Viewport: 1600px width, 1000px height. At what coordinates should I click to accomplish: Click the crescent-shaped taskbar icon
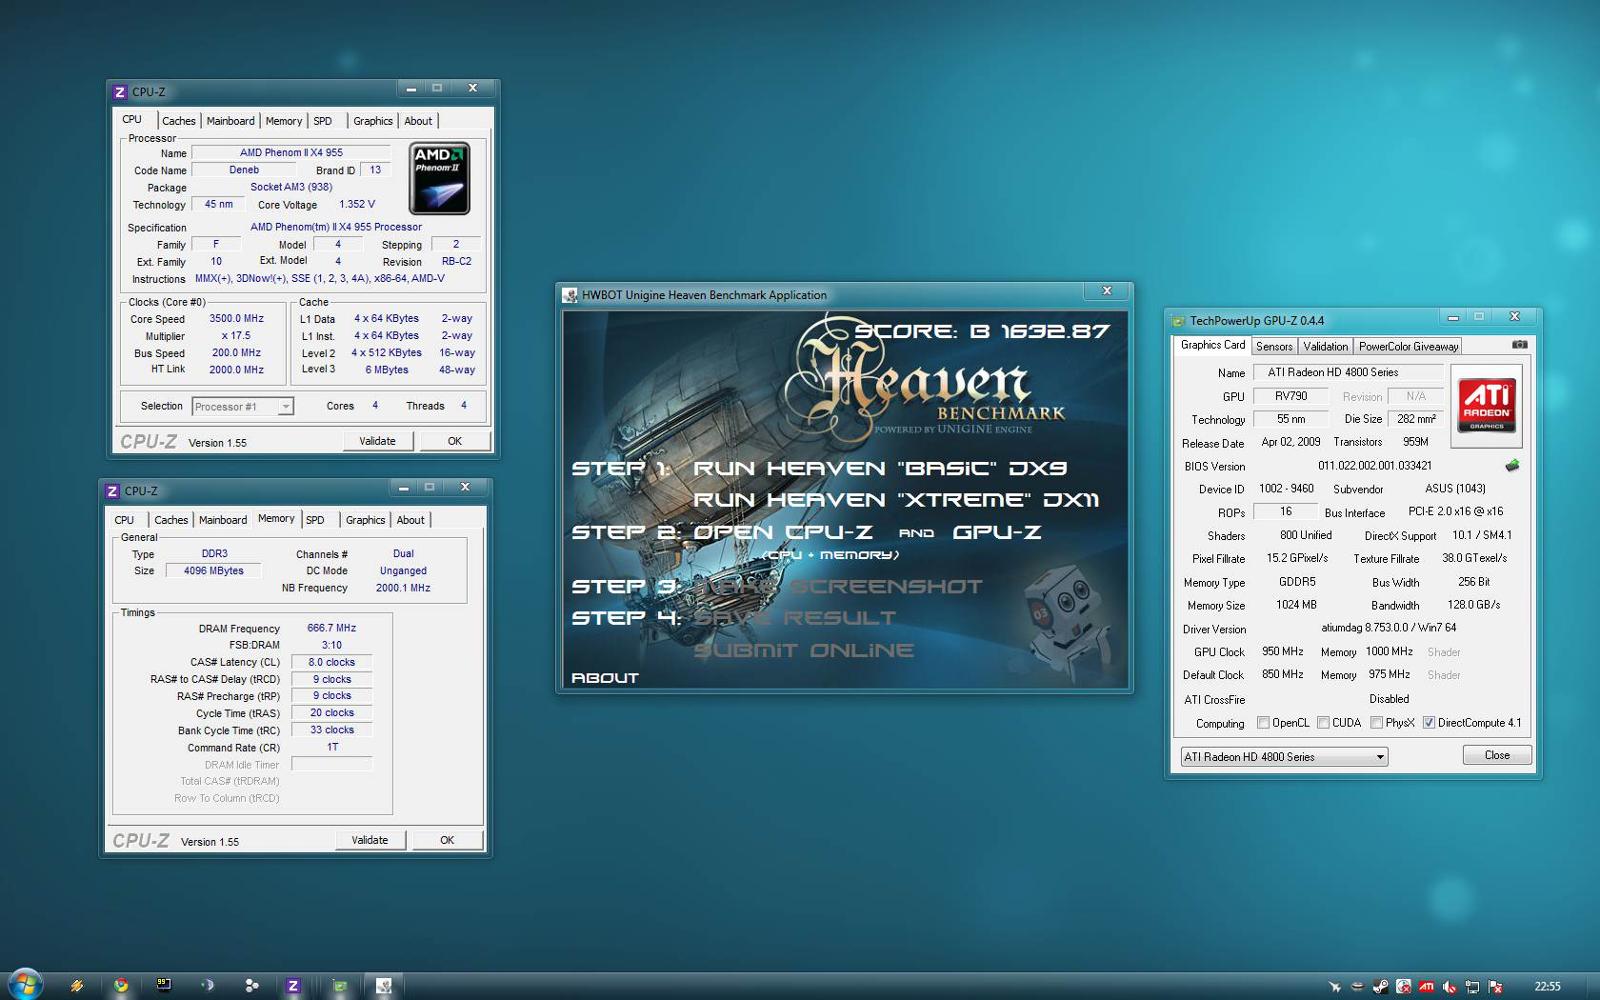pos(207,985)
